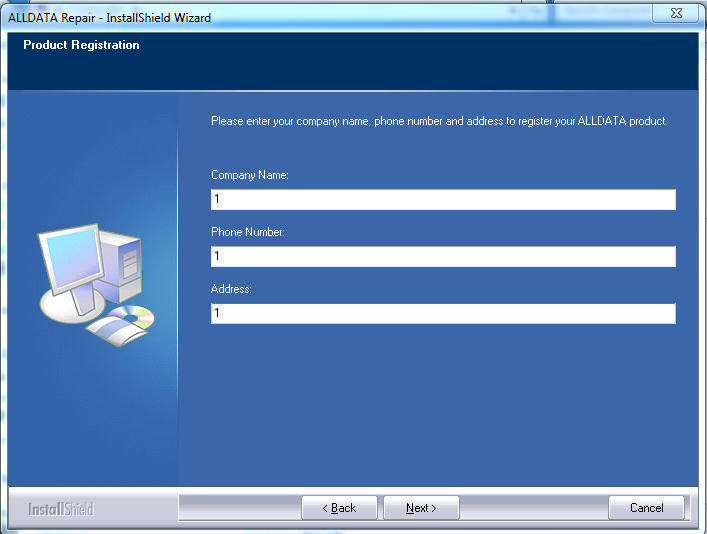Click the 'Product Registration' heading
This screenshot has width=707, height=534.
tap(81, 45)
